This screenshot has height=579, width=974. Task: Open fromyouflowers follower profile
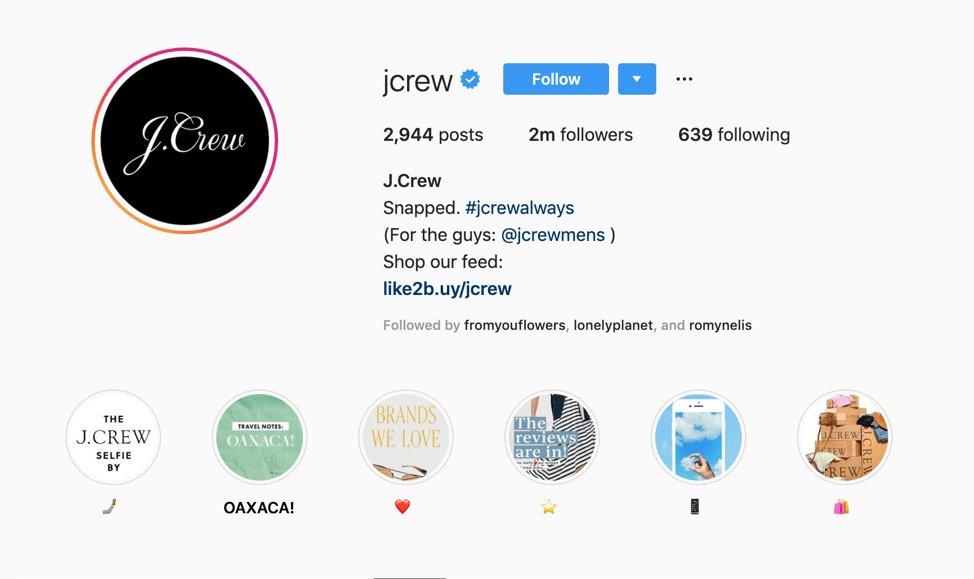point(514,326)
